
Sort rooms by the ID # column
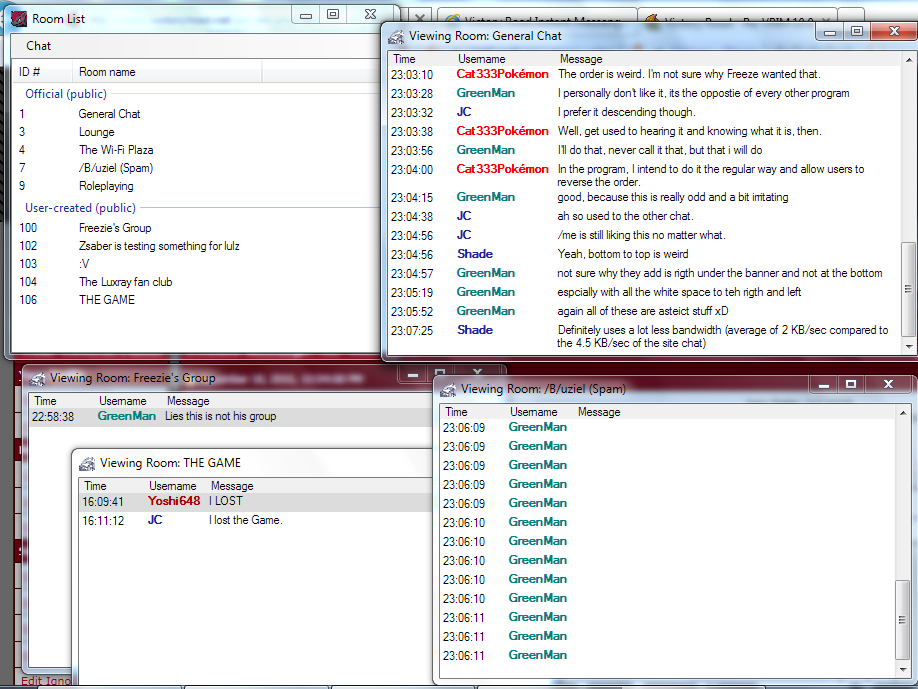[x=42, y=72]
